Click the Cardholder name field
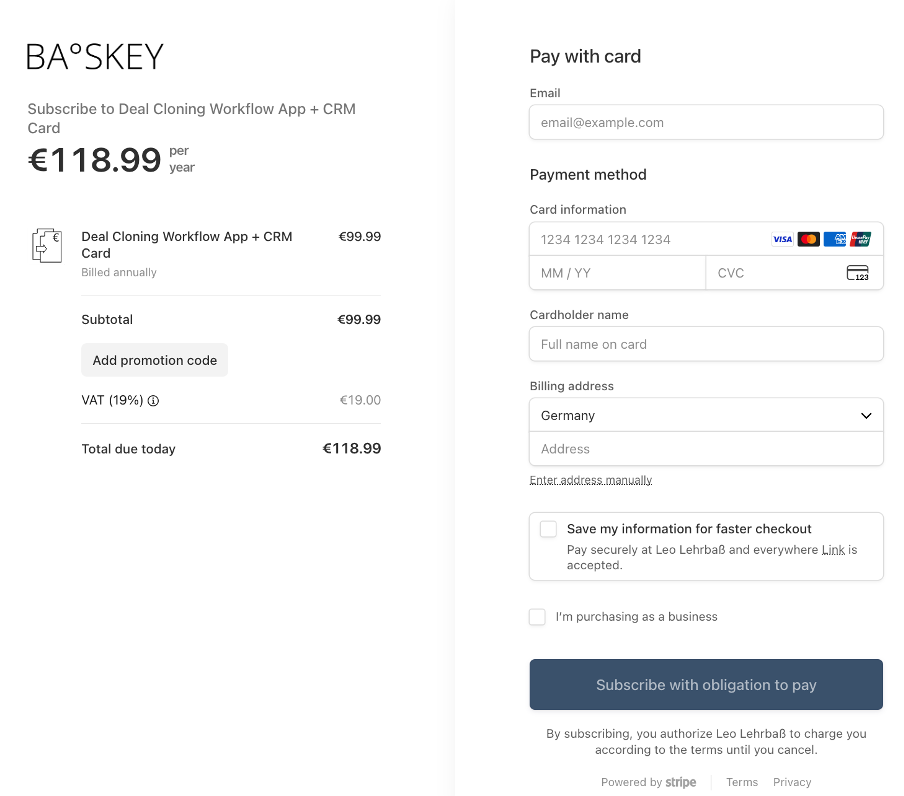The height and width of the screenshot is (796, 904). pos(706,344)
